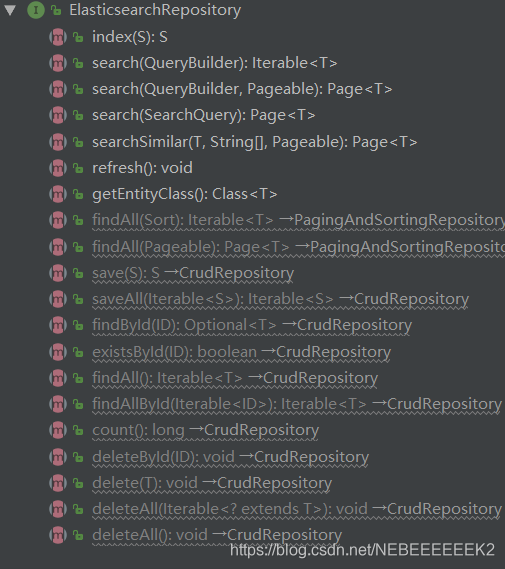The image size is (505, 569).
Task: Click method icon beside deleteAll(Iterable<? extends T>)
Action: 58,509
